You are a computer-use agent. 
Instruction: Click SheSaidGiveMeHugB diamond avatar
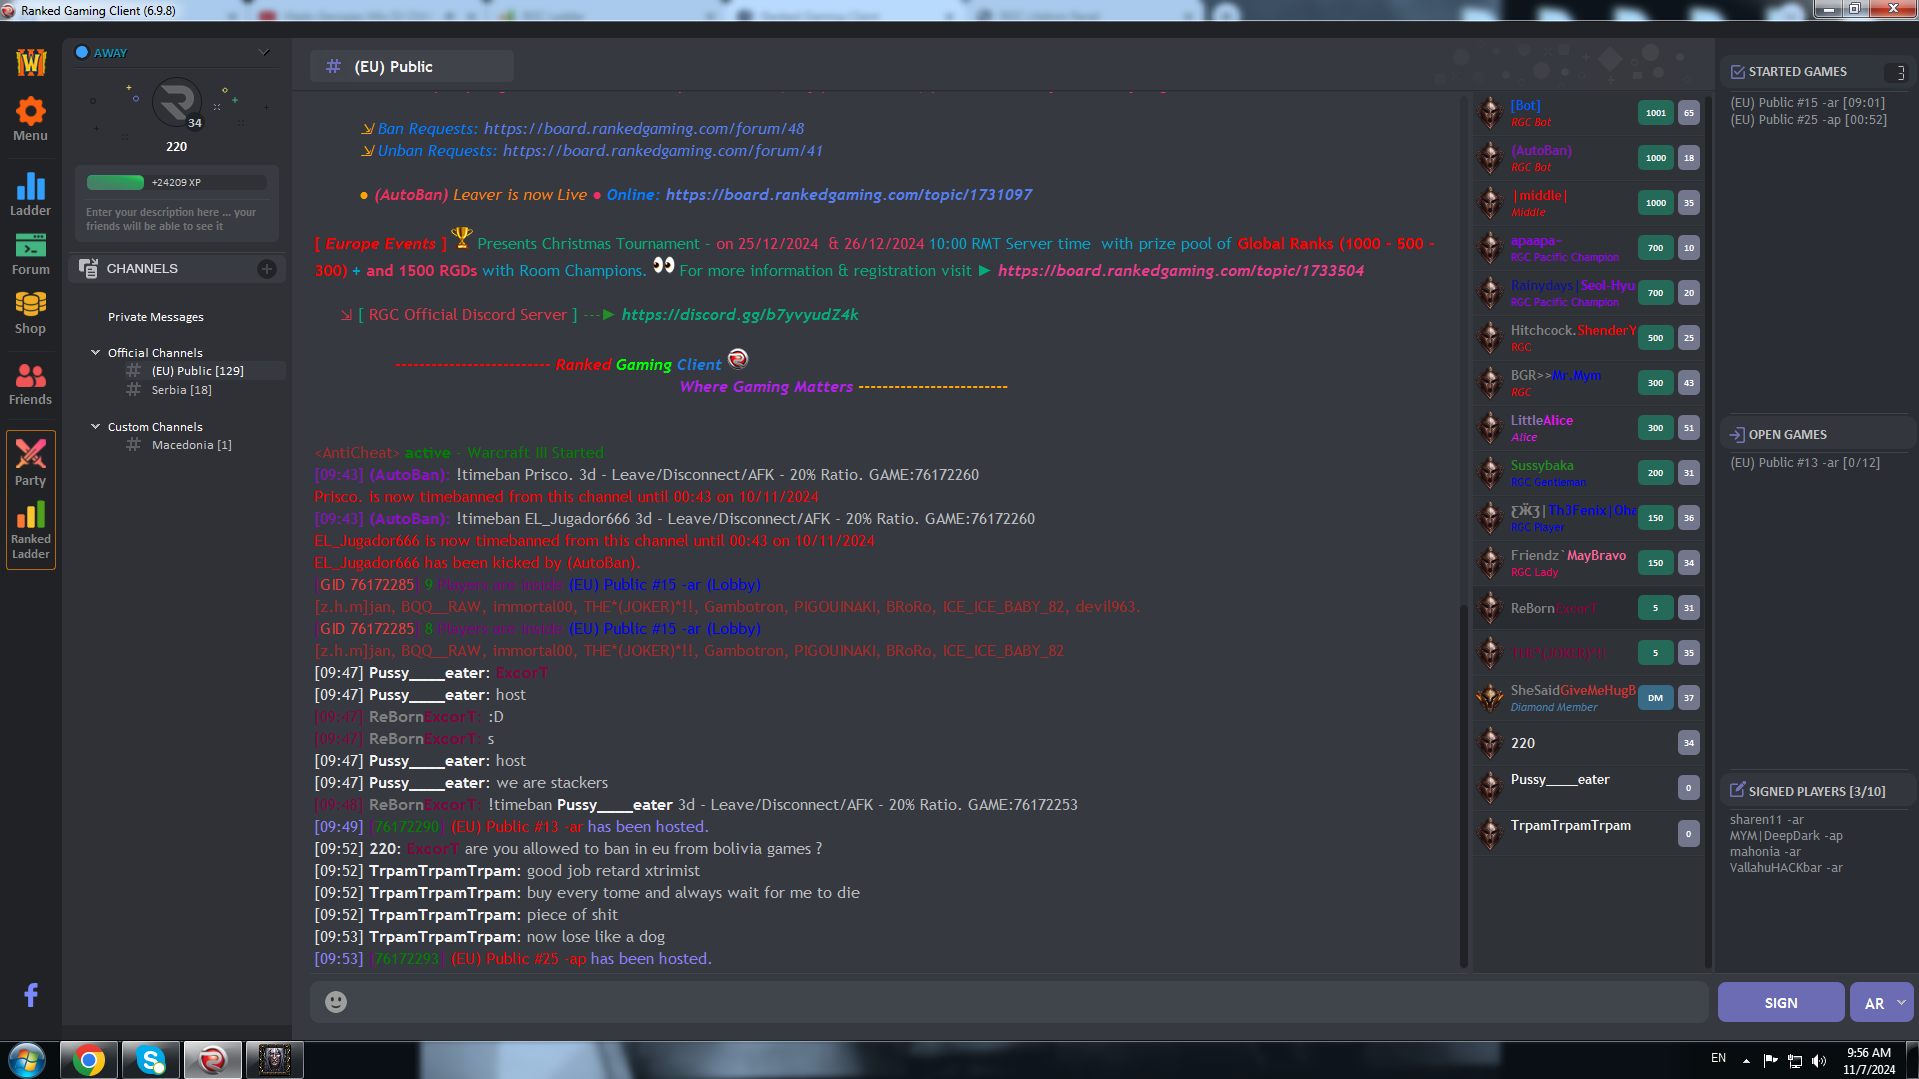coord(1490,698)
